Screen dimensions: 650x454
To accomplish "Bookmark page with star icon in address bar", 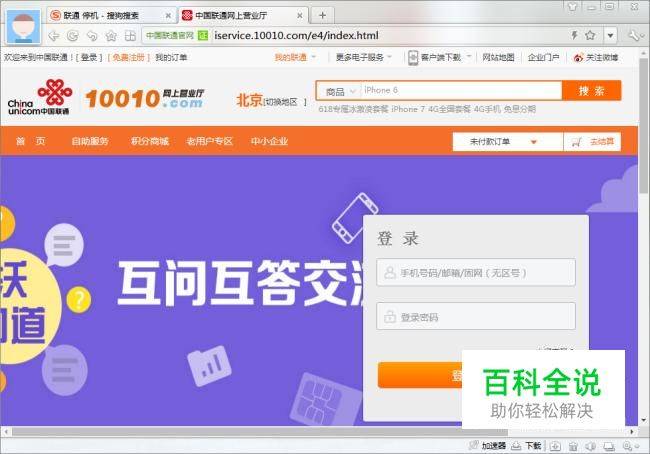I will click(x=590, y=35).
